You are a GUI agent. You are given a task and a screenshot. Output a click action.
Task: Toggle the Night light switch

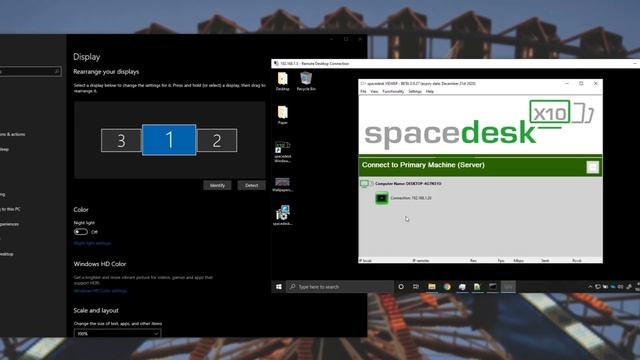point(80,232)
